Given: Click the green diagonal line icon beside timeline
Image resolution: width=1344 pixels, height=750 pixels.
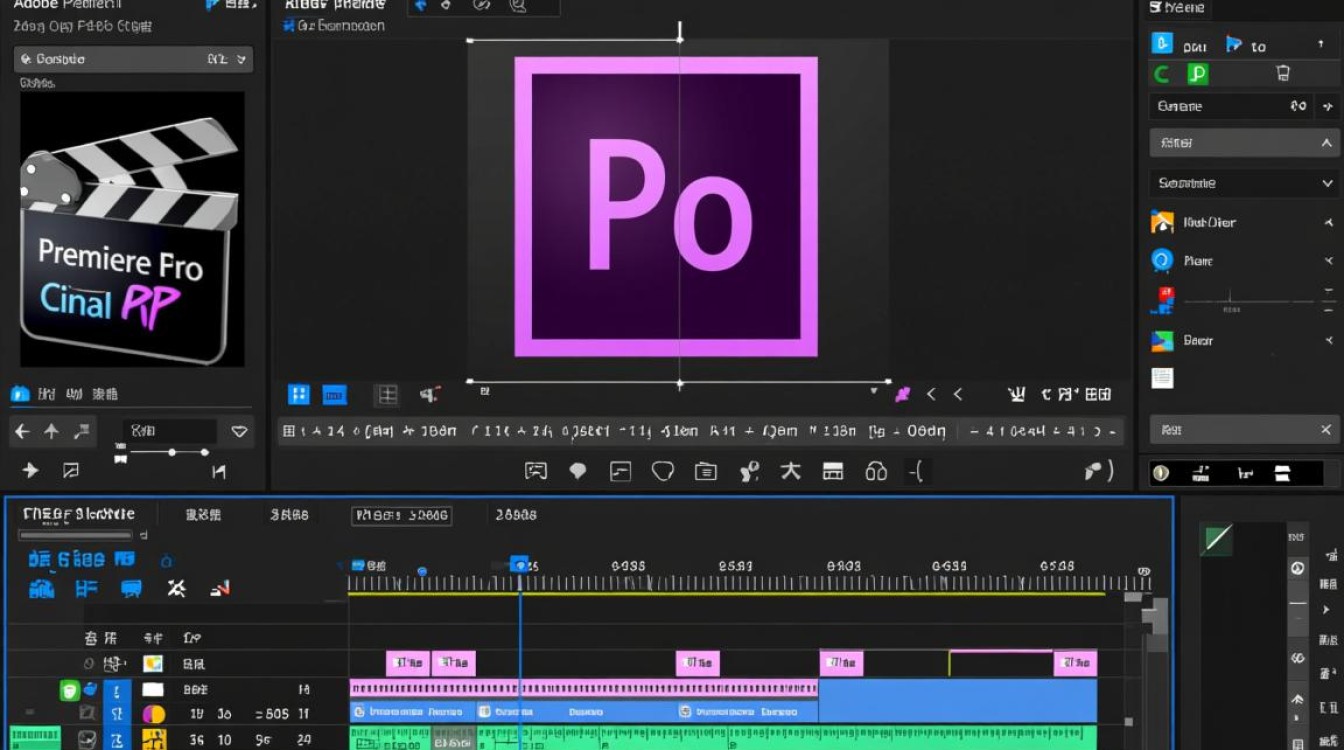Looking at the screenshot, I should [1217, 540].
